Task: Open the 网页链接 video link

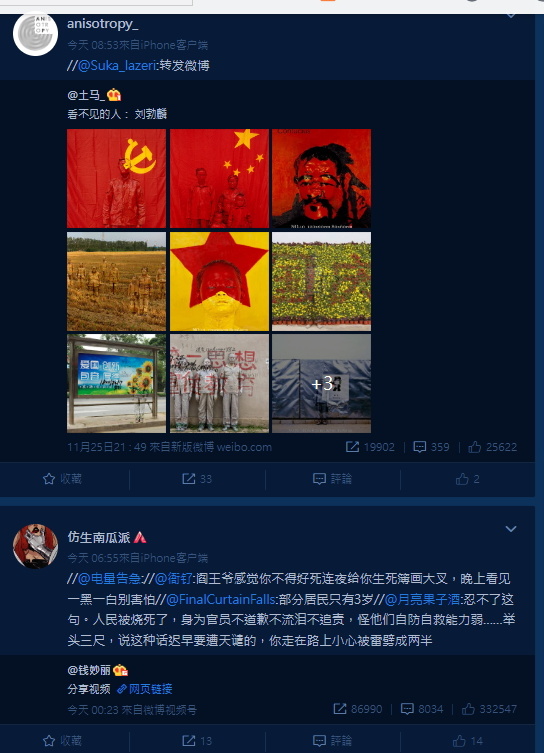Action: coord(145,689)
